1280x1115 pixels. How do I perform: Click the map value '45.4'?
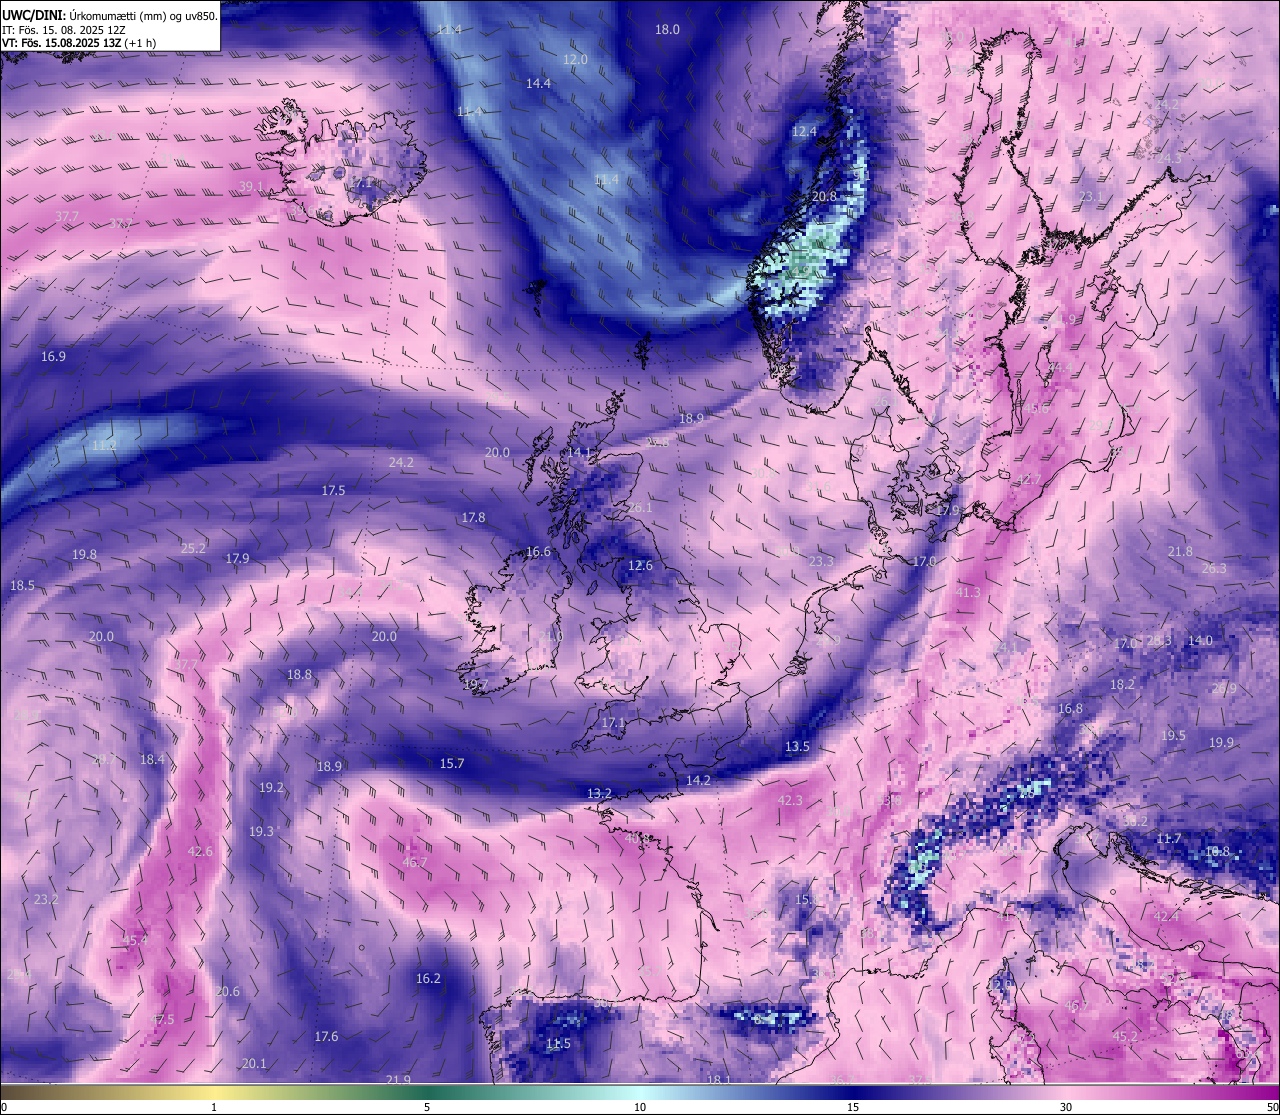point(135,941)
